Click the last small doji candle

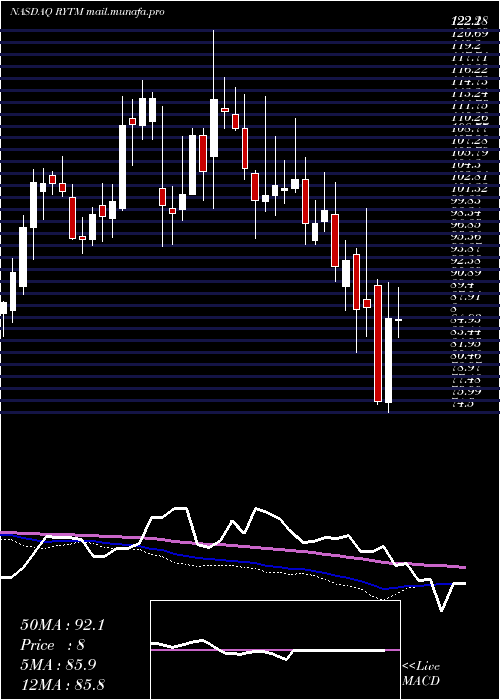(398, 320)
